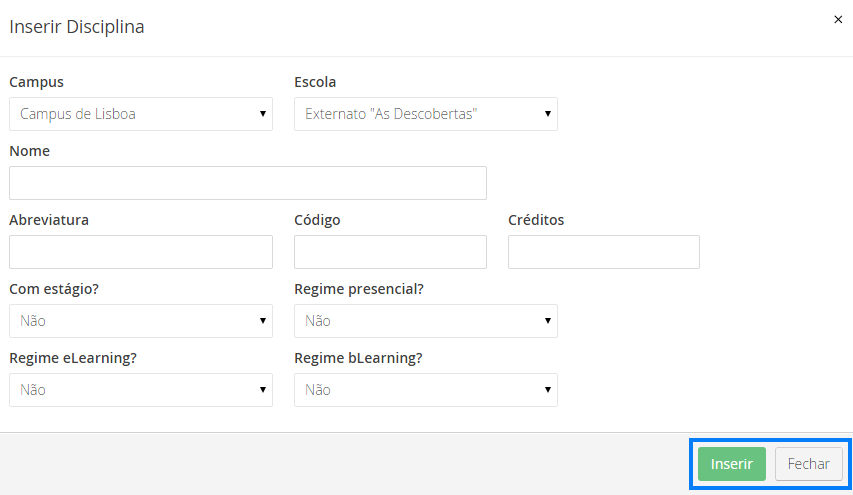Click the Campus field label

coord(36,82)
